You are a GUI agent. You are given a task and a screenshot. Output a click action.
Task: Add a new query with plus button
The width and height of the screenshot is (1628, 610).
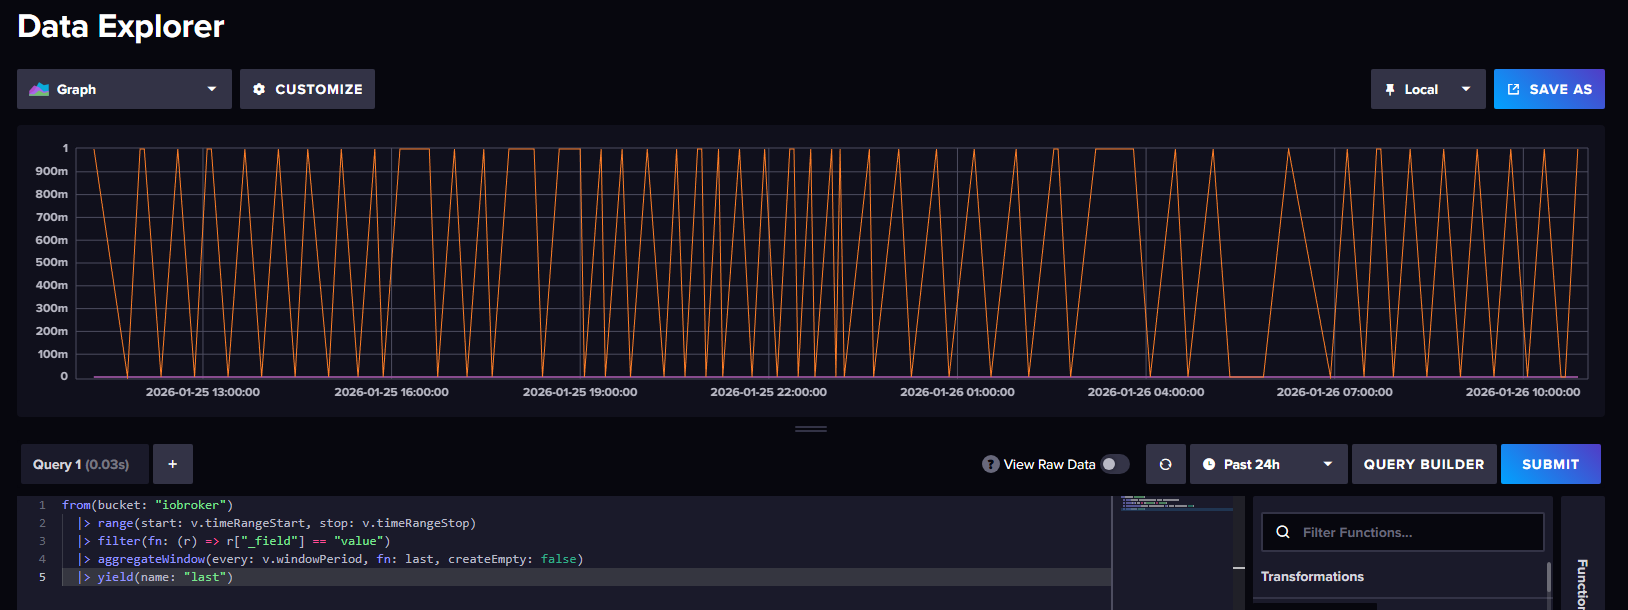point(173,464)
